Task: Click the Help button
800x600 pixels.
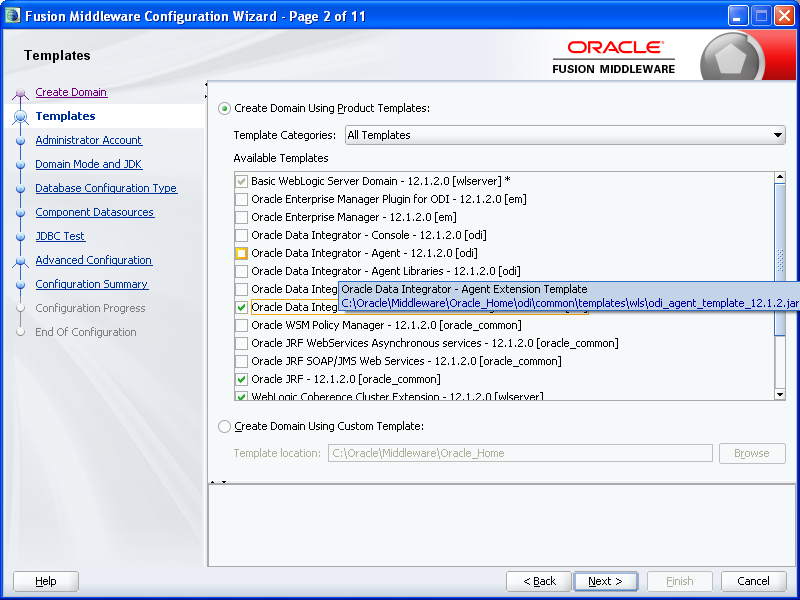Action: coord(46,581)
